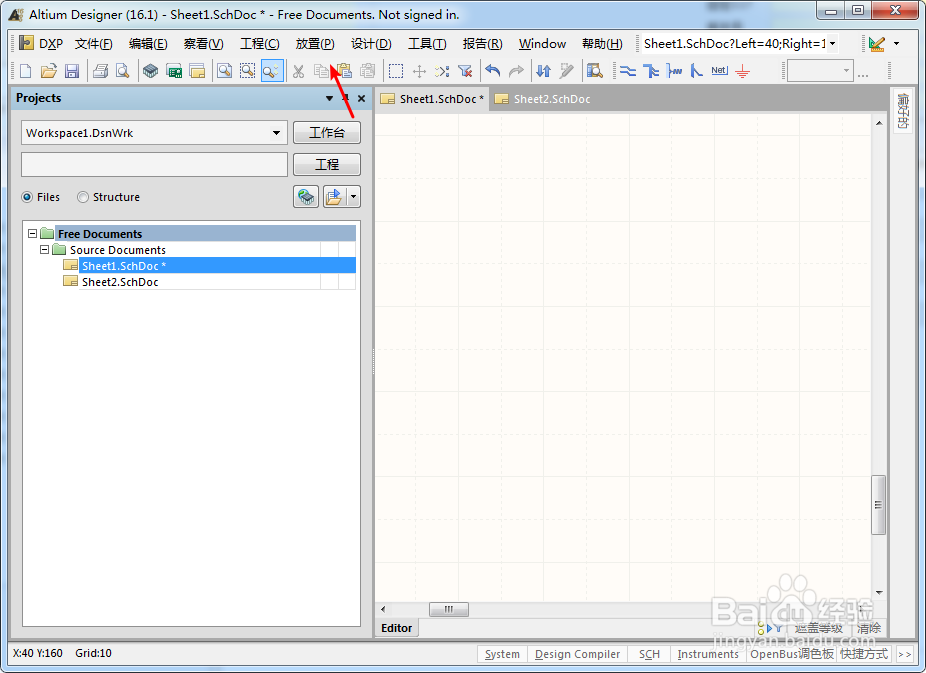Select the place bus tool
The image size is (926, 673).
[x=651, y=71]
